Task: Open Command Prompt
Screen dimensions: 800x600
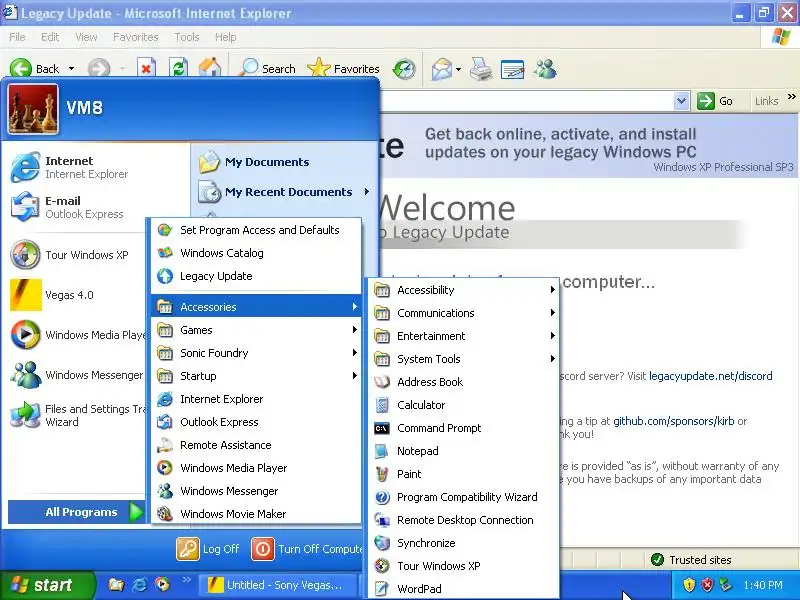Action: (464, 428)
